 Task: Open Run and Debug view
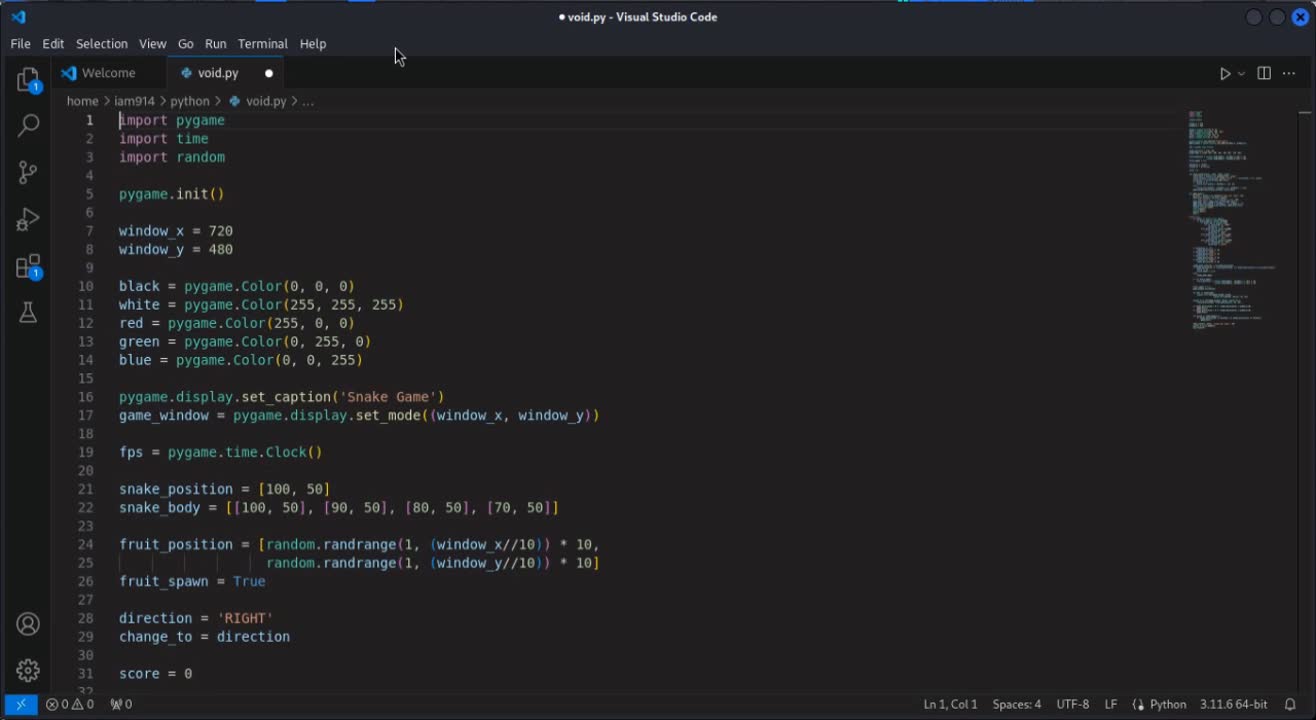[28, 219]
